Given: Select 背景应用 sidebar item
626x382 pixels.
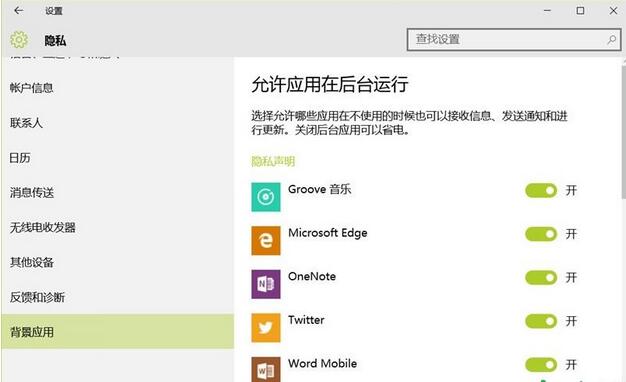Looking at the screenshot, I should point(118,332).
